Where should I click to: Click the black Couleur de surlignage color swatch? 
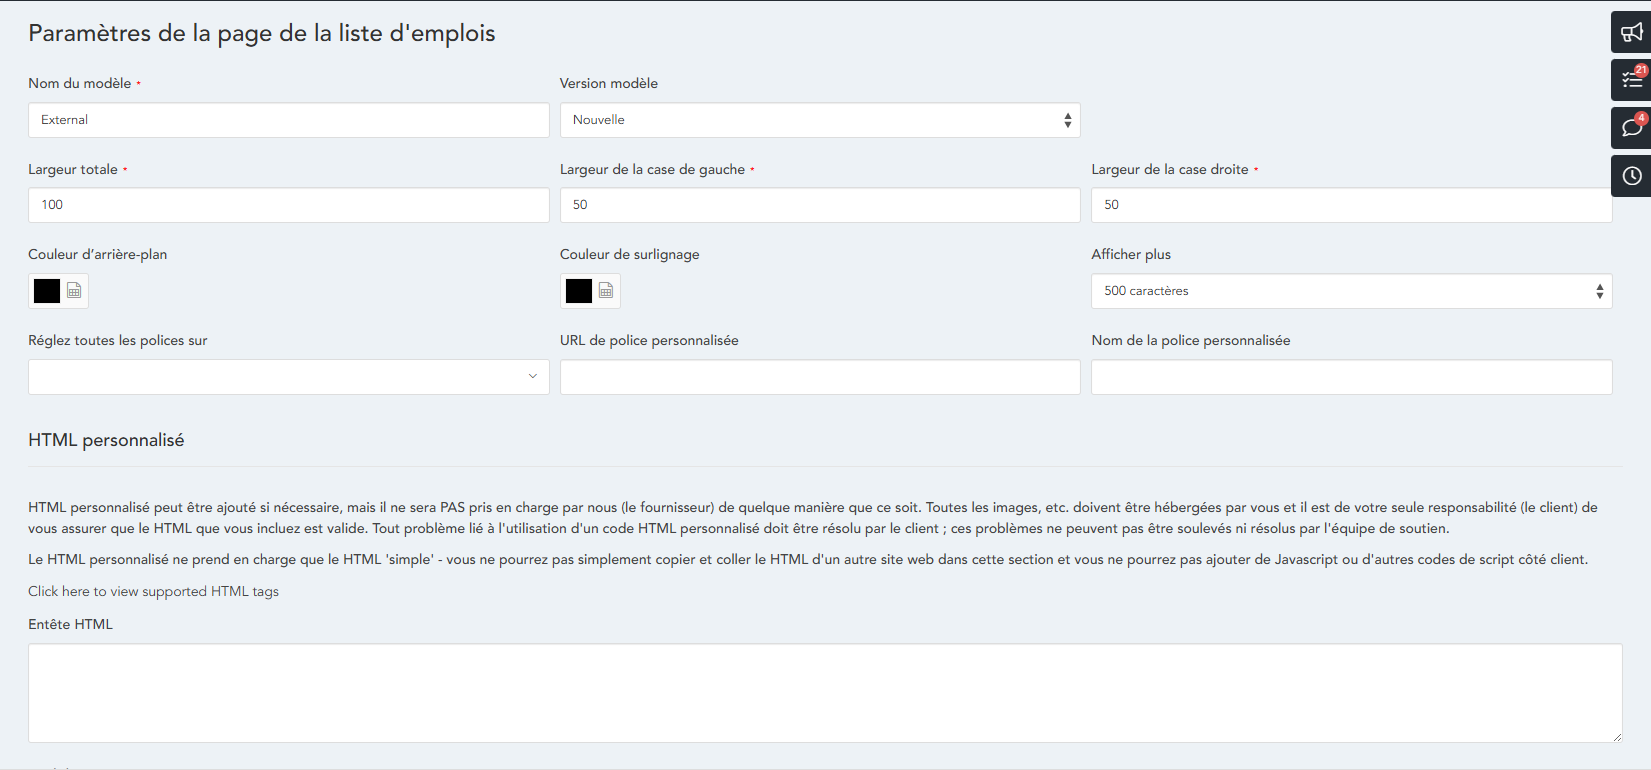point(579,291)
